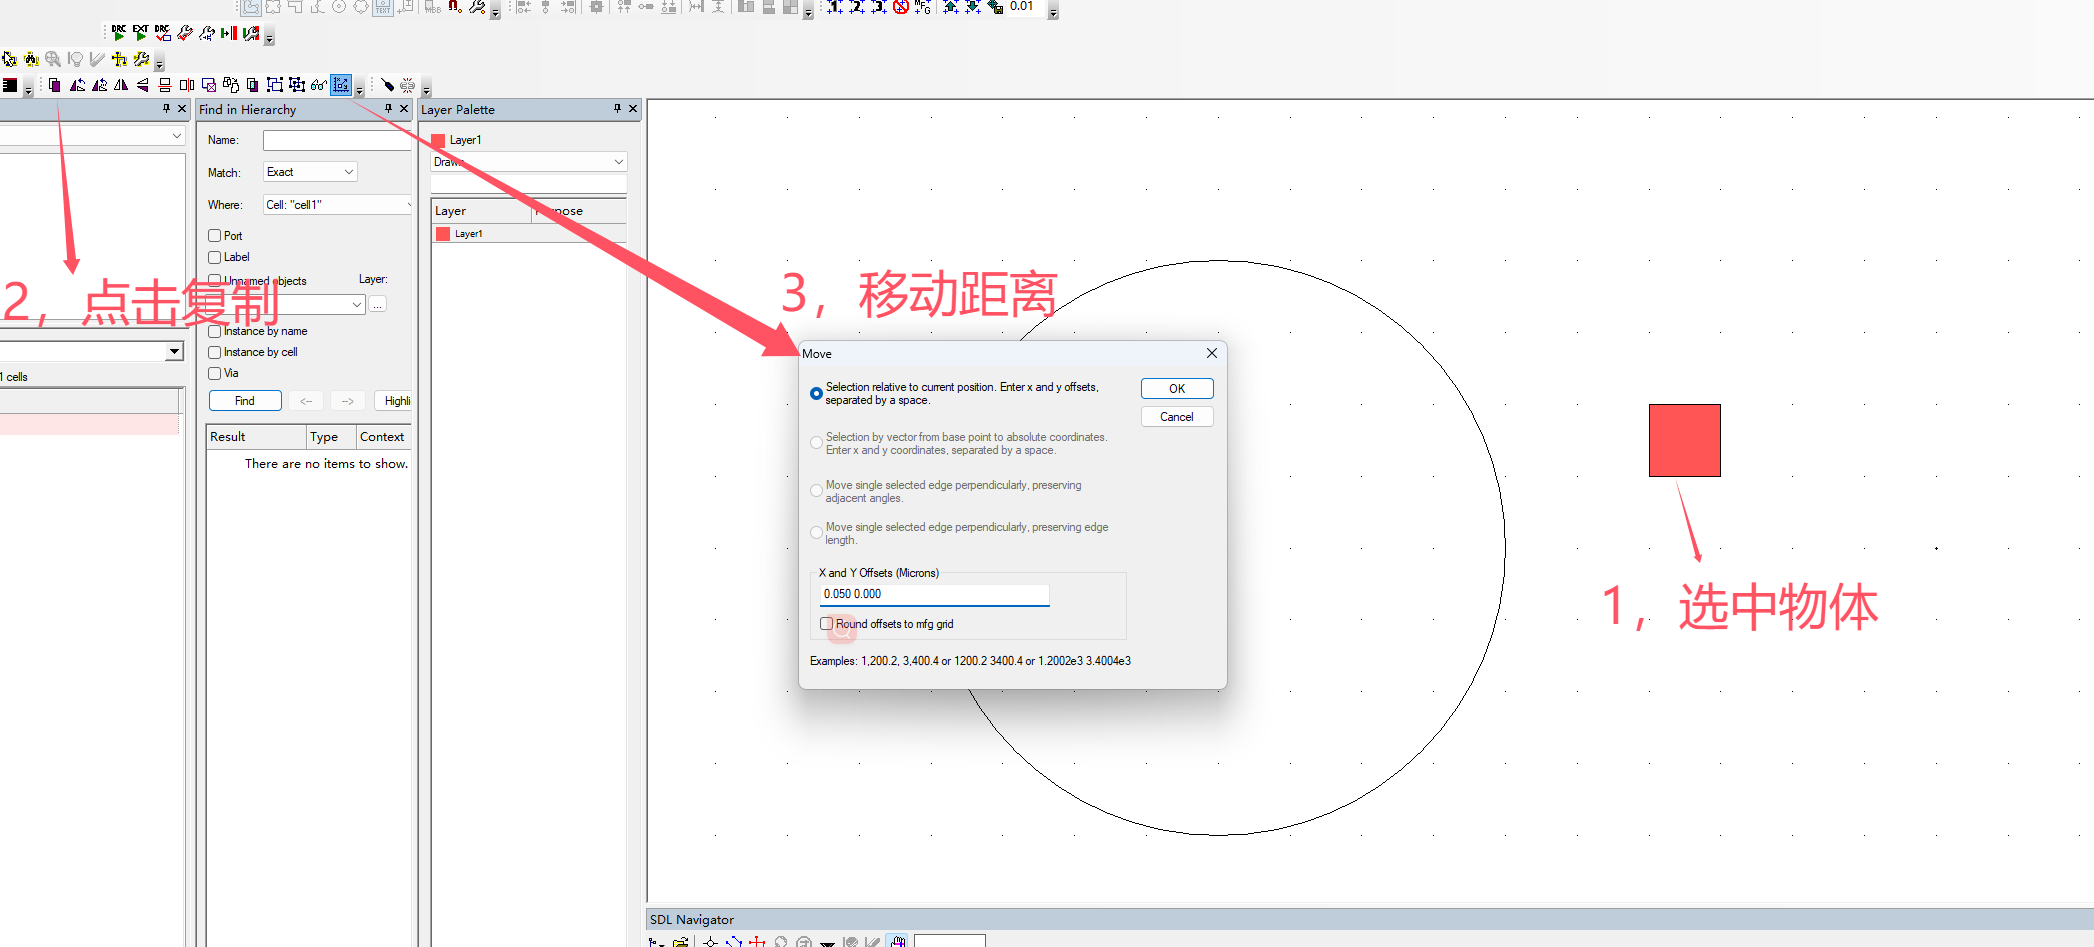Click the sideways triangle flip icon
Viewport: 2094px width, 947px height.
click(143, 85)
